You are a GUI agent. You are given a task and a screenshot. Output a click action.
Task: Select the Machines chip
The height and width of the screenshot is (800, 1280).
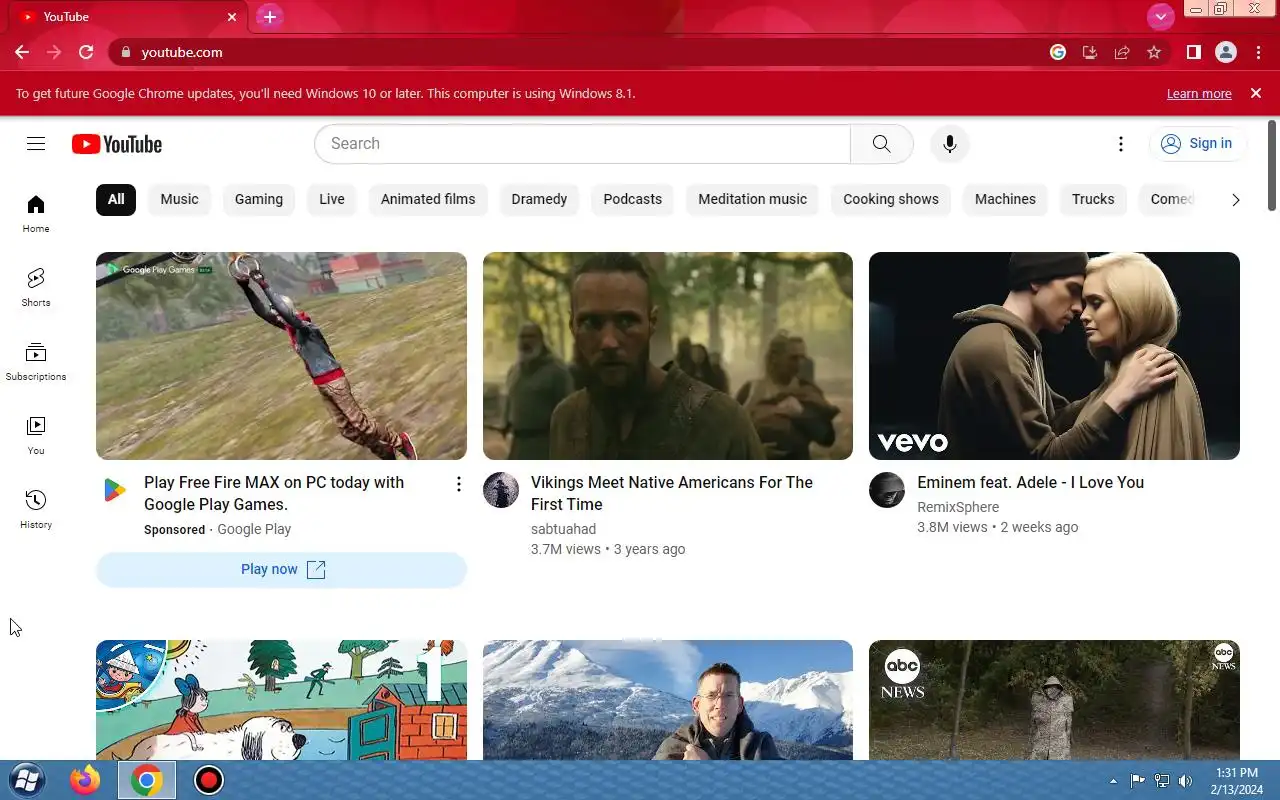click(x=1005, y=199)
